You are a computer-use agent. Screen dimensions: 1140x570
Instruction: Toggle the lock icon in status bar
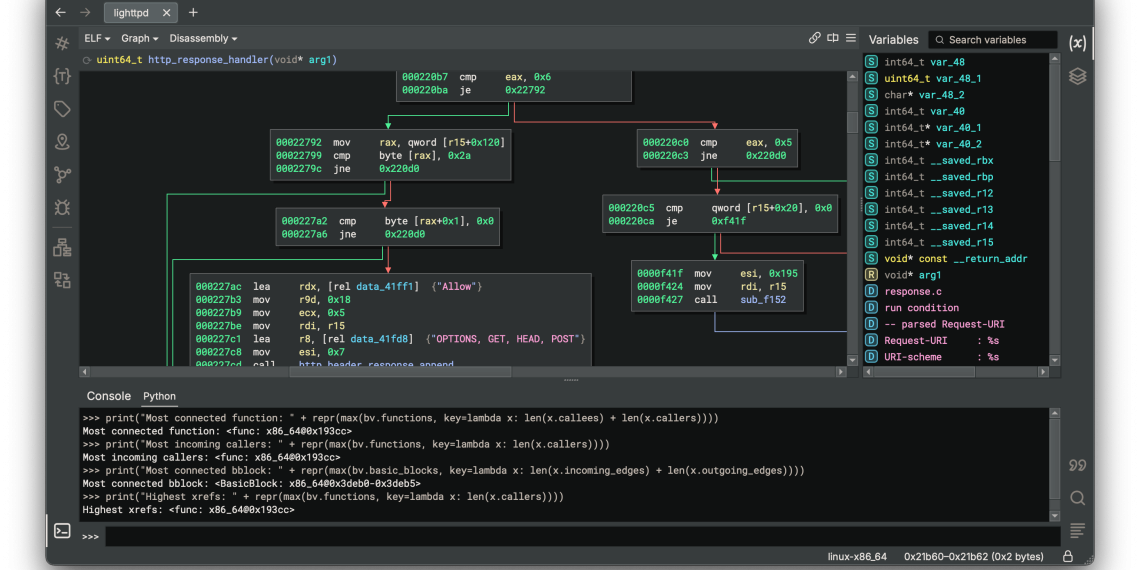coord(1068,557)
